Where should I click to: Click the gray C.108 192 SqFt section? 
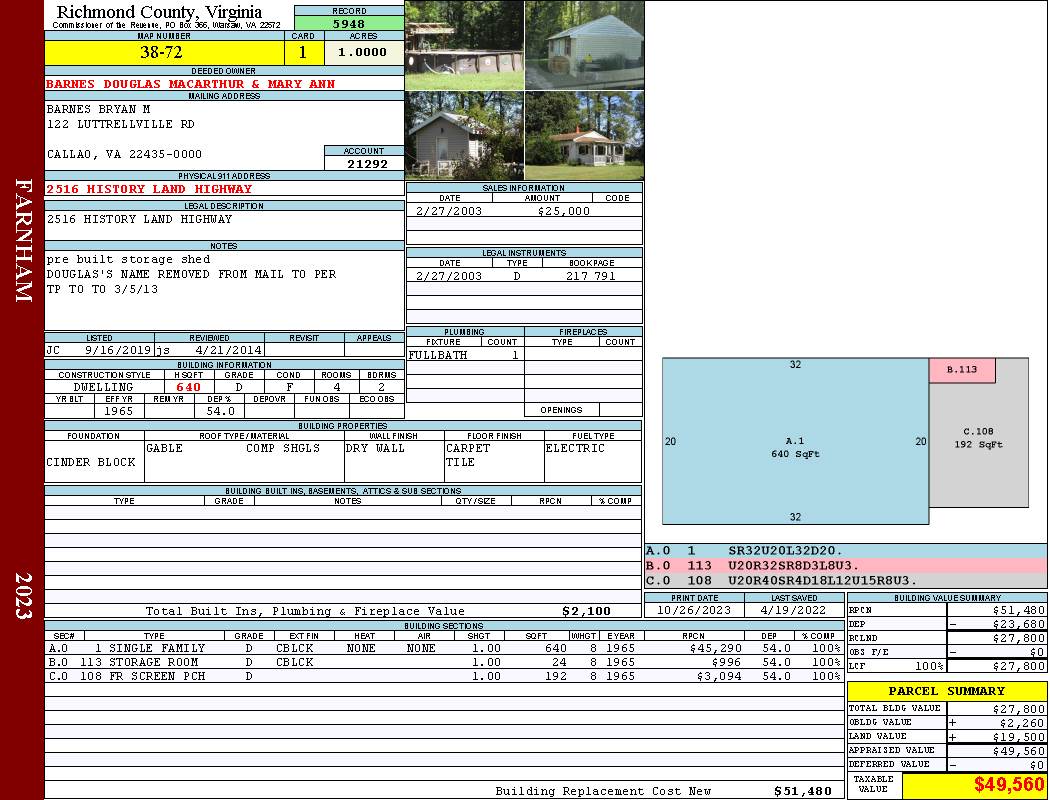(x=978, y=440)
